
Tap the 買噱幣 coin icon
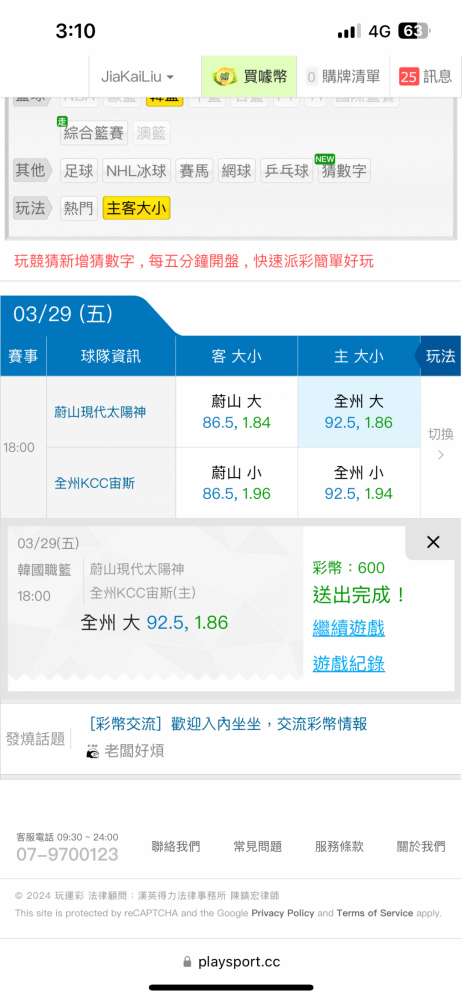225,77
